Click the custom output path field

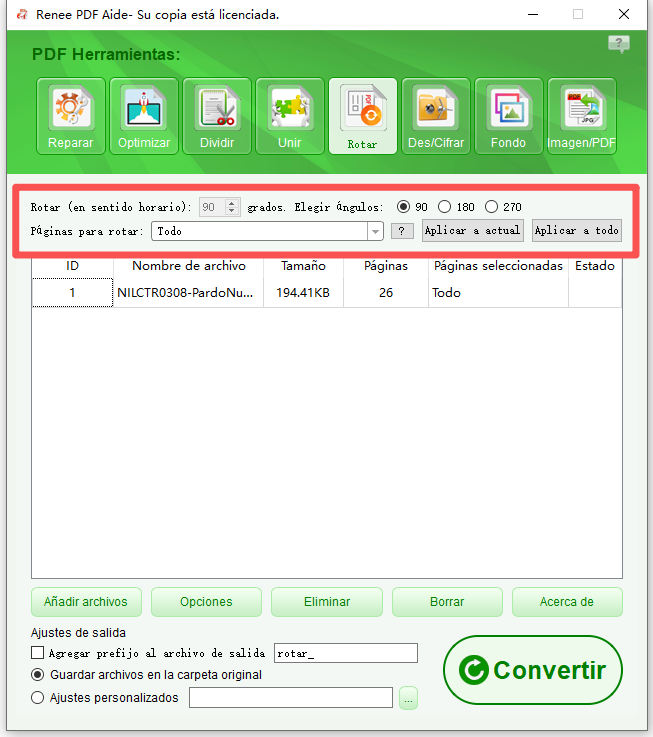(291, 698)
